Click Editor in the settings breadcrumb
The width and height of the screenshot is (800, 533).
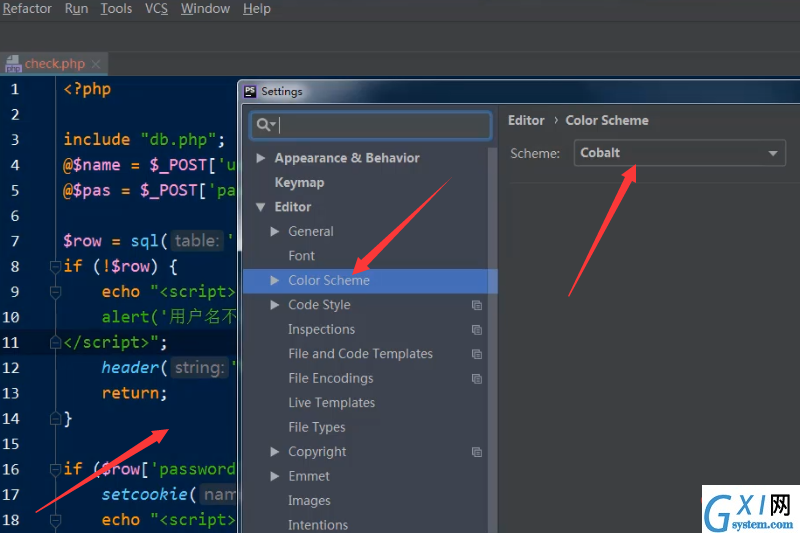(526, 121)
